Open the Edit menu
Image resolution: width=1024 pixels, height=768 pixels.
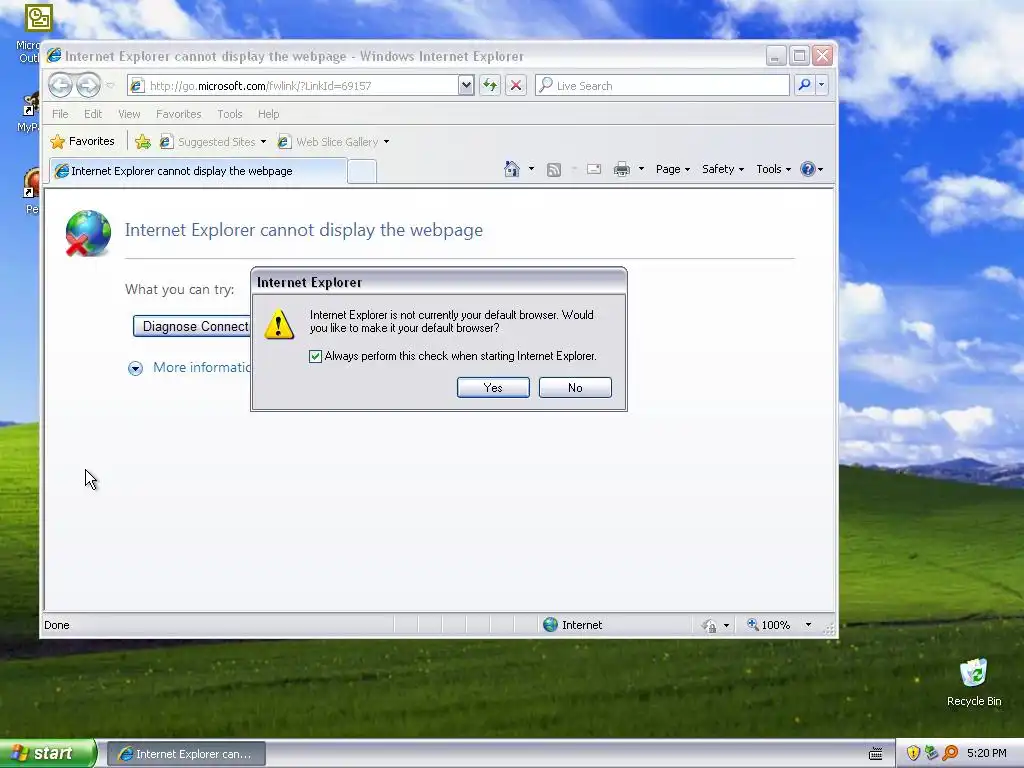click(x=93, y=114)
